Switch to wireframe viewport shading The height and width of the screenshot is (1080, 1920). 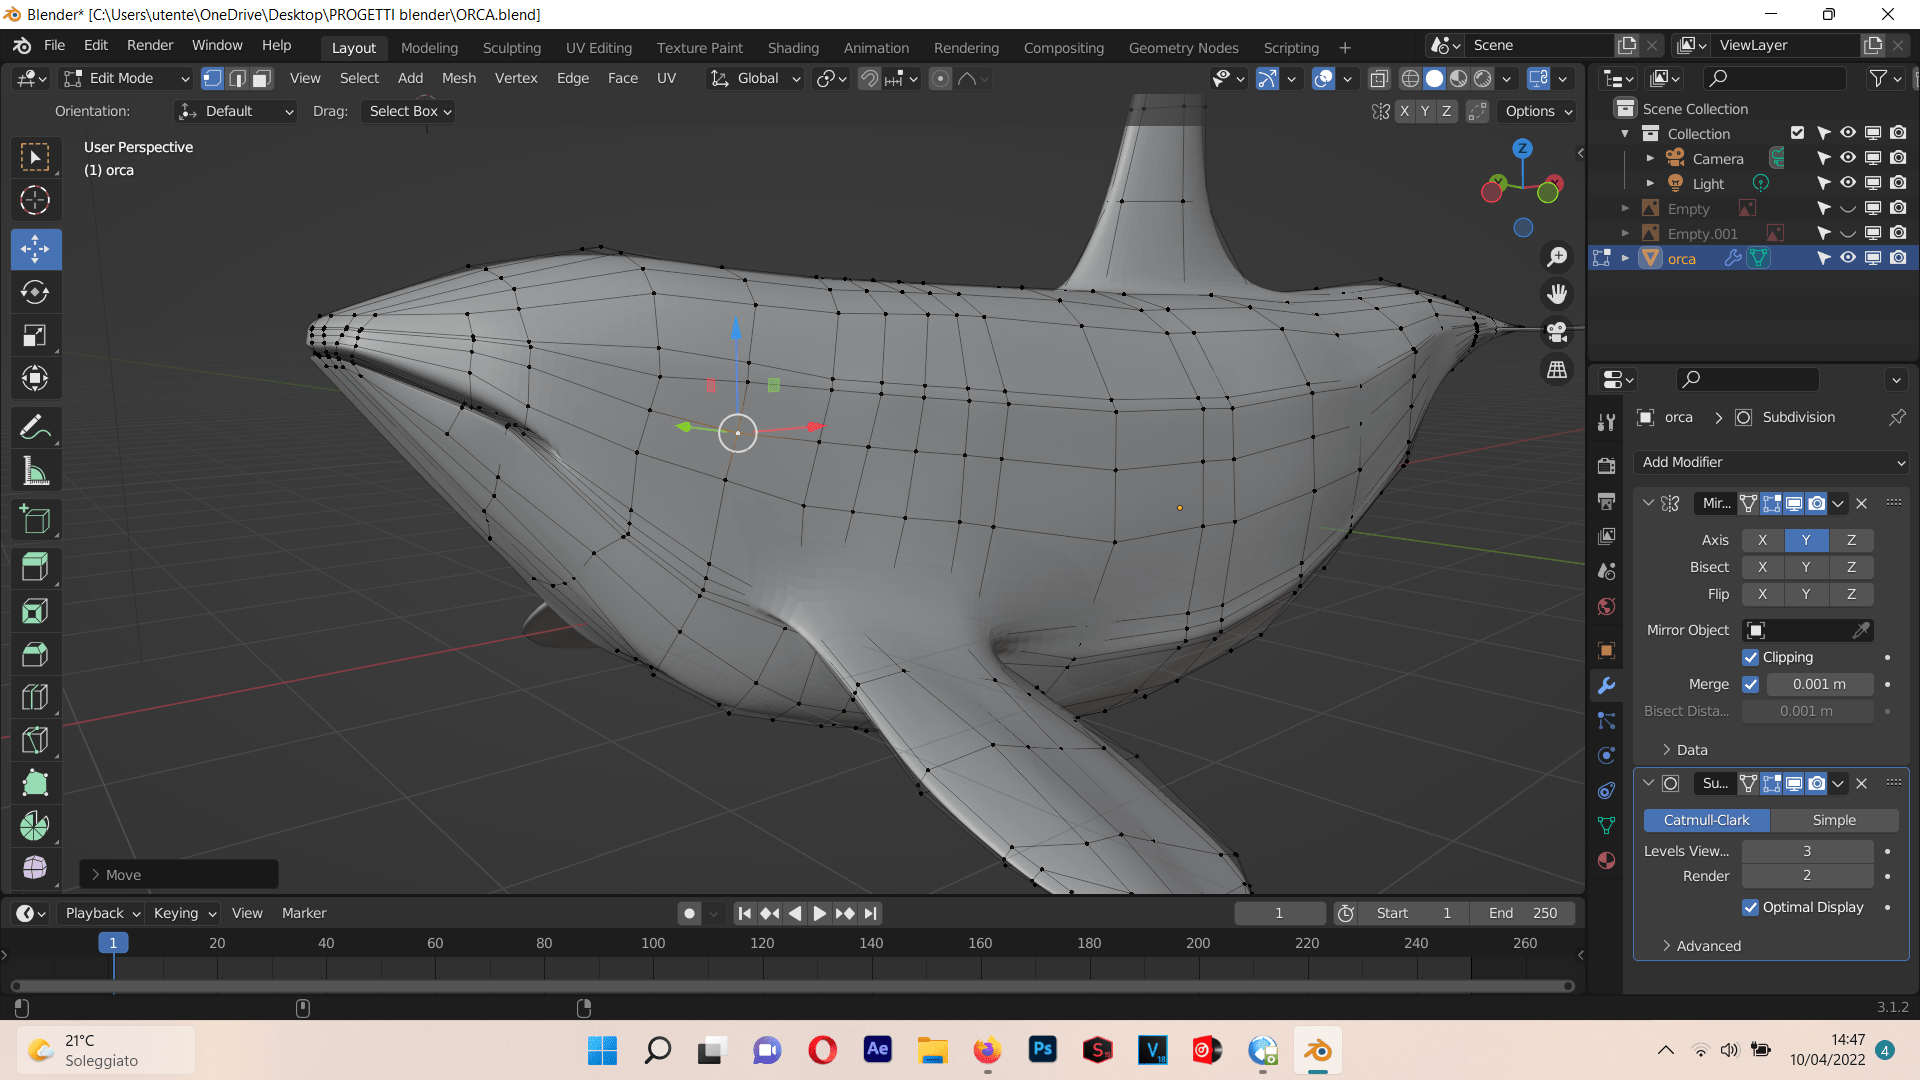tap(1410, 78)
